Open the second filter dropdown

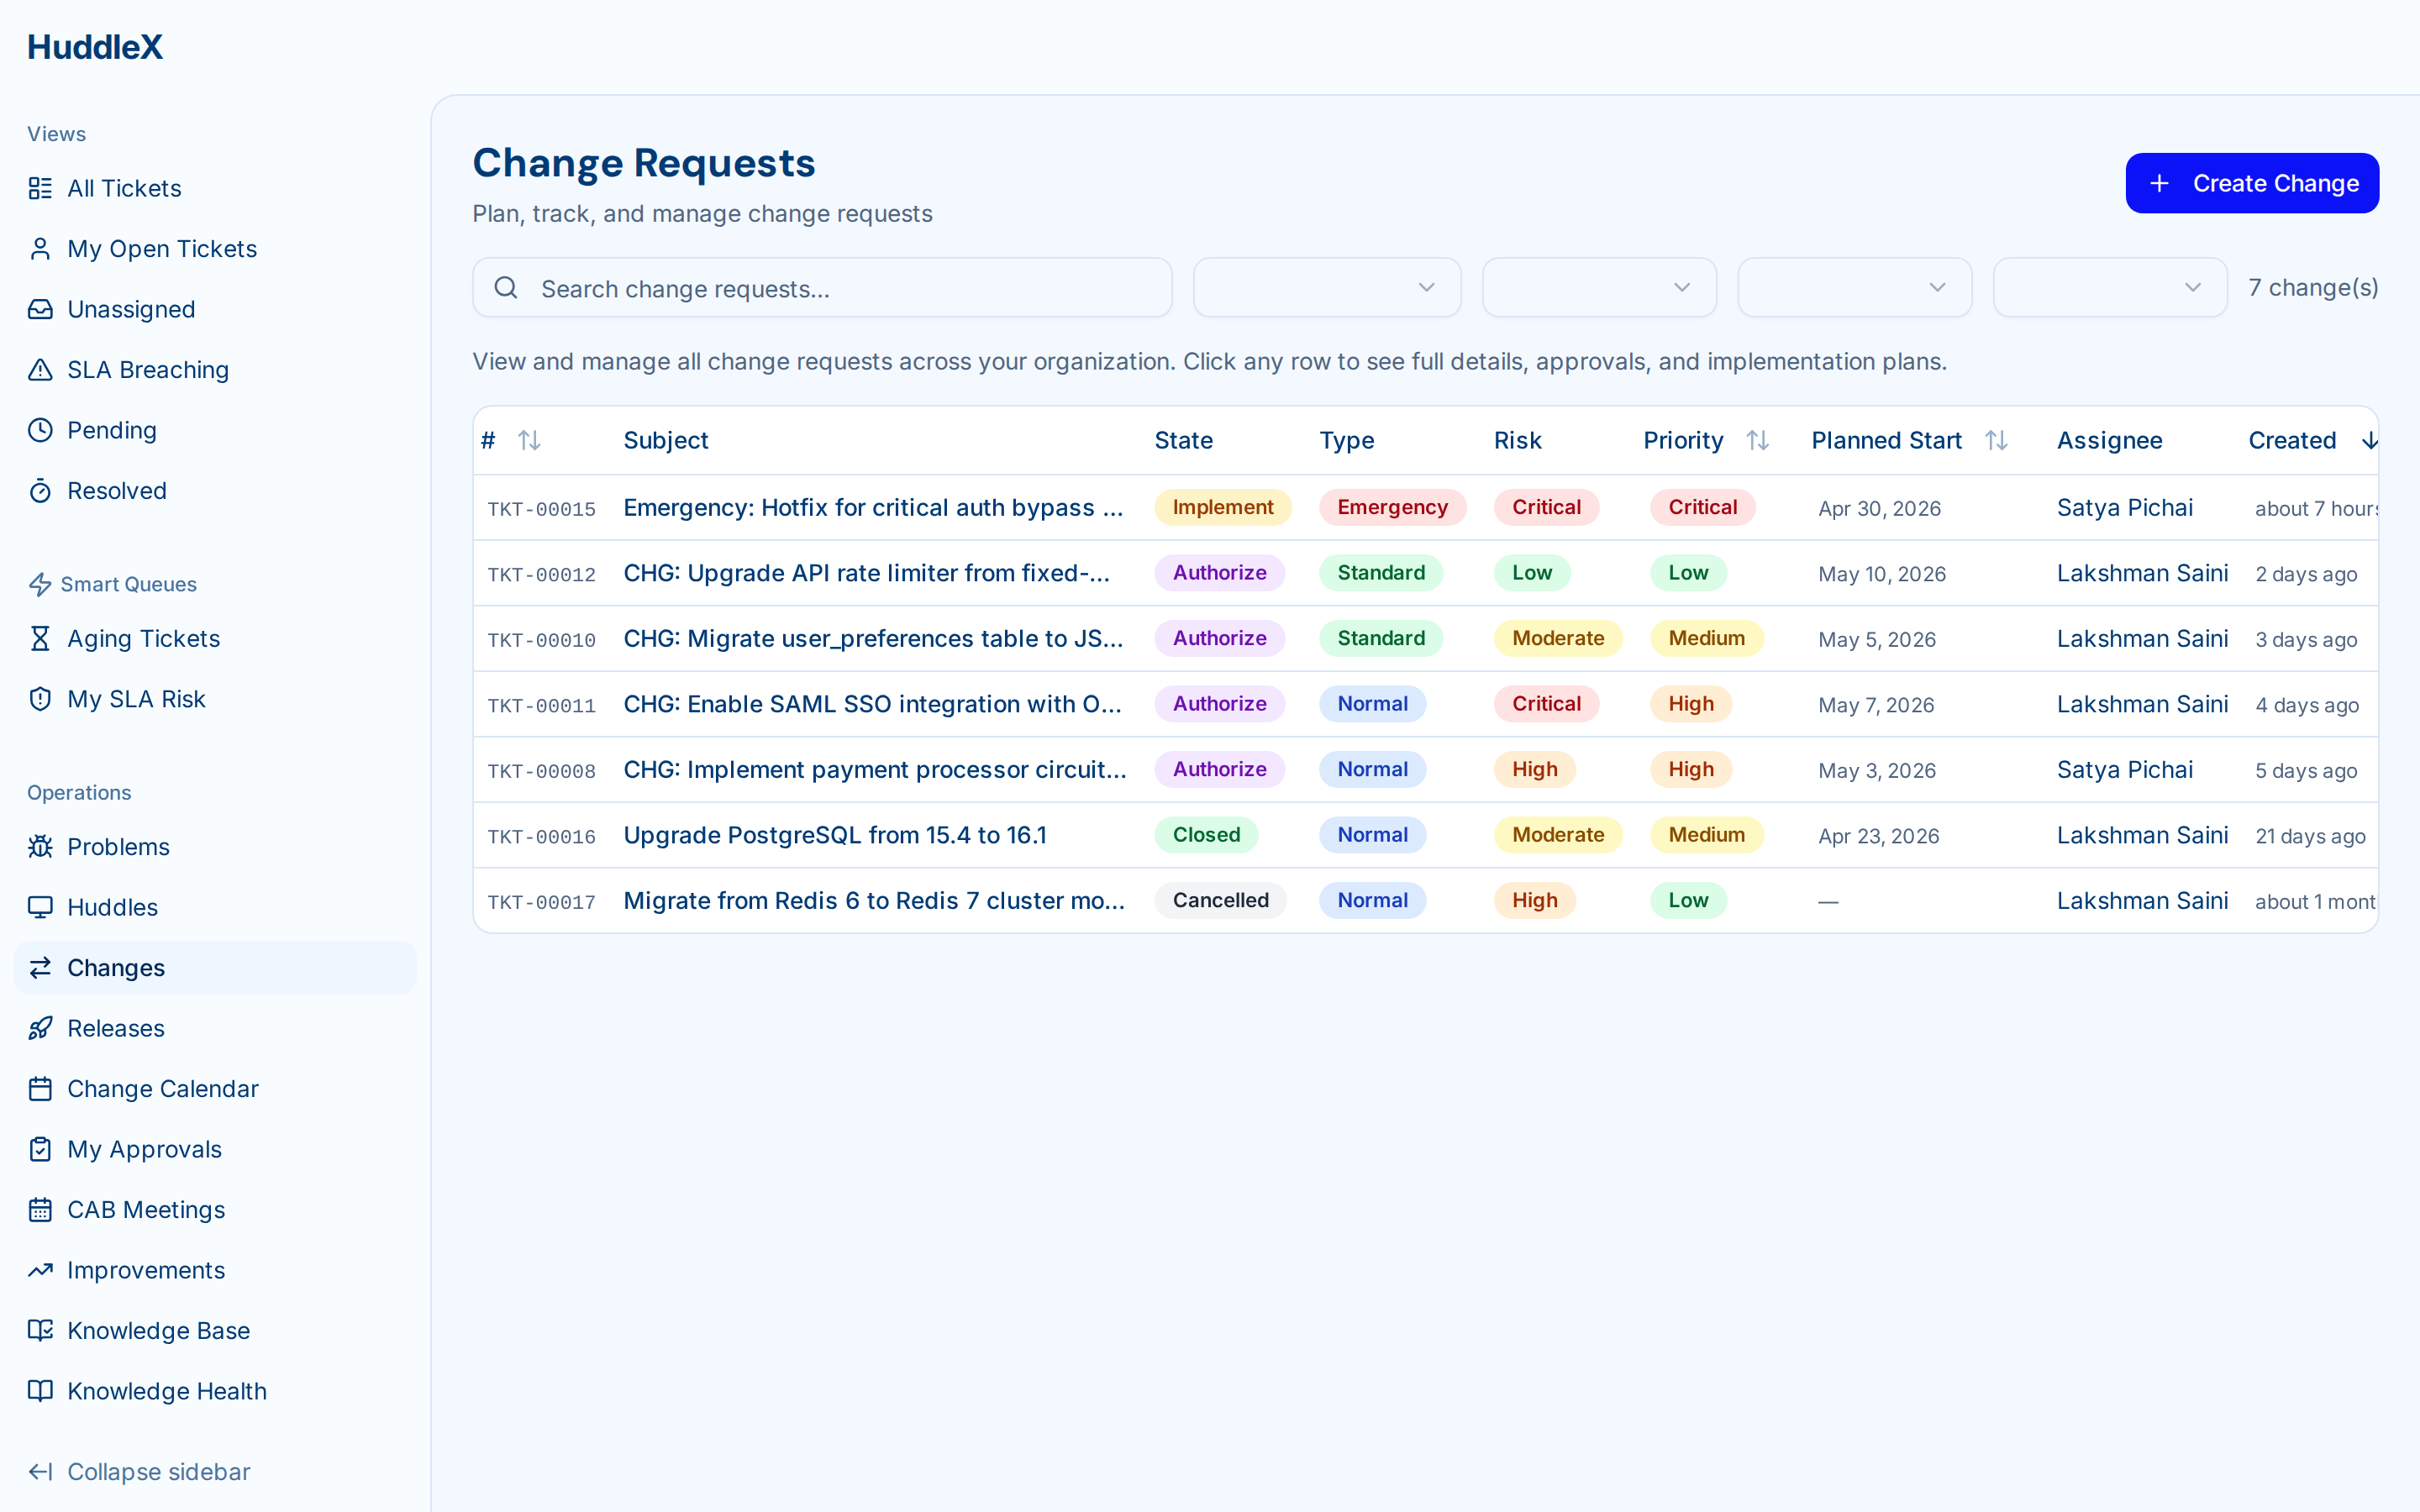[x=1599, y=288]
